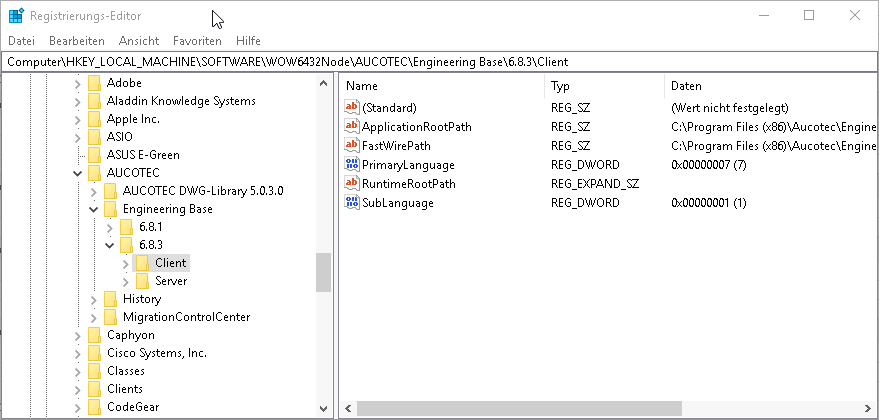Collapse the Engineering Base node
Viewport: 879px width, 420px height.
(94, 209)
